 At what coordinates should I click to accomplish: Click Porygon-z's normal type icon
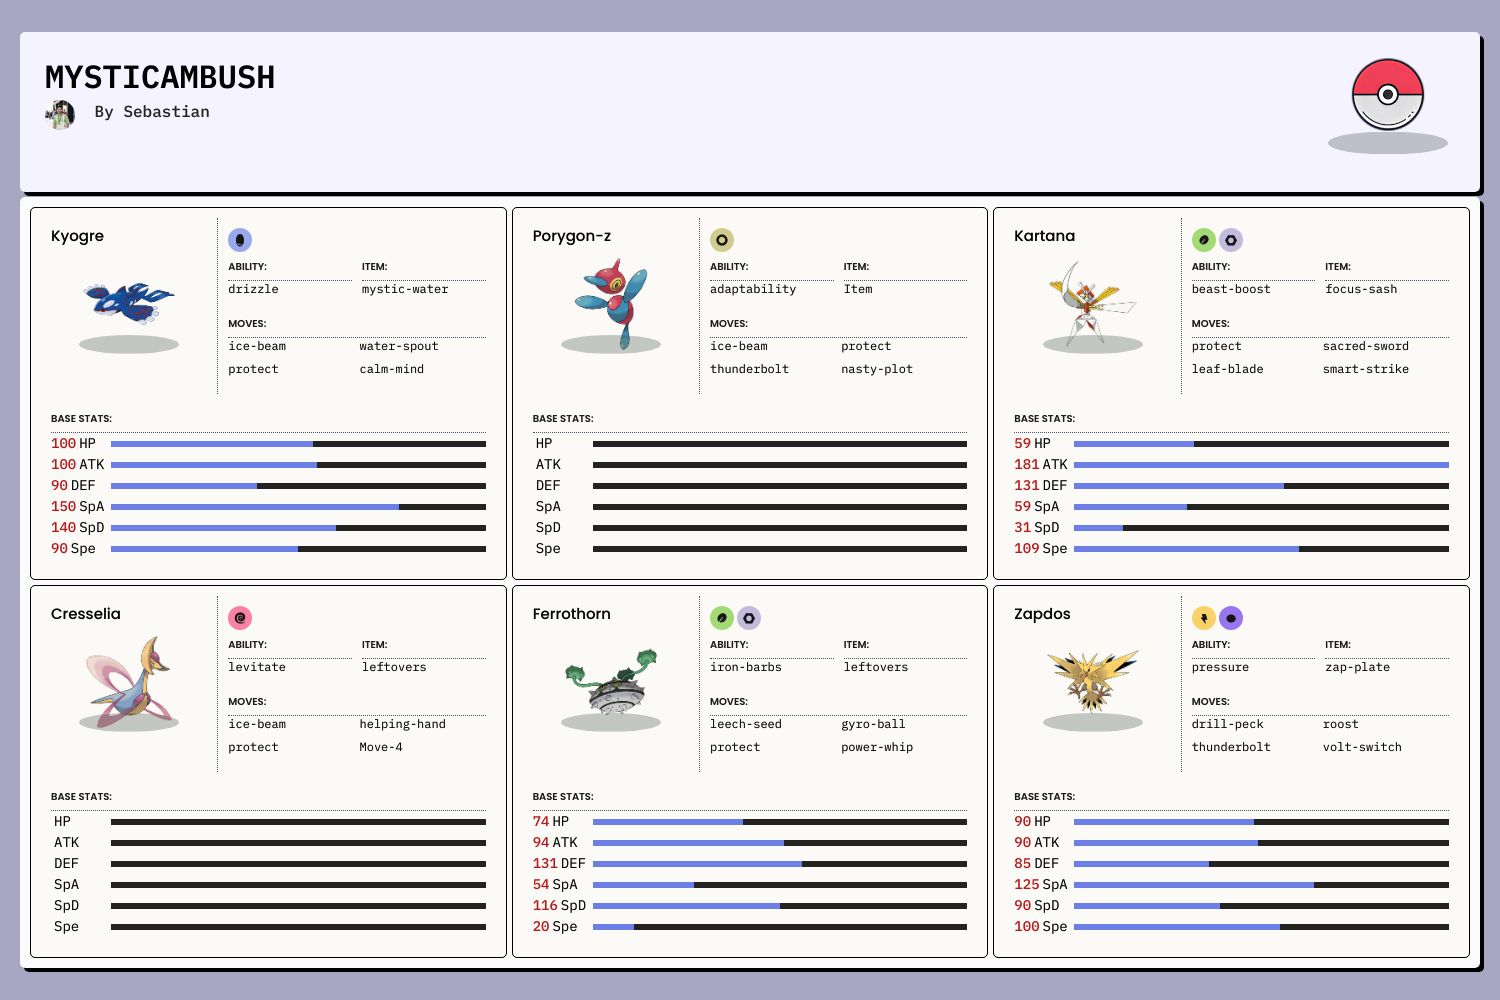[722, 240]
